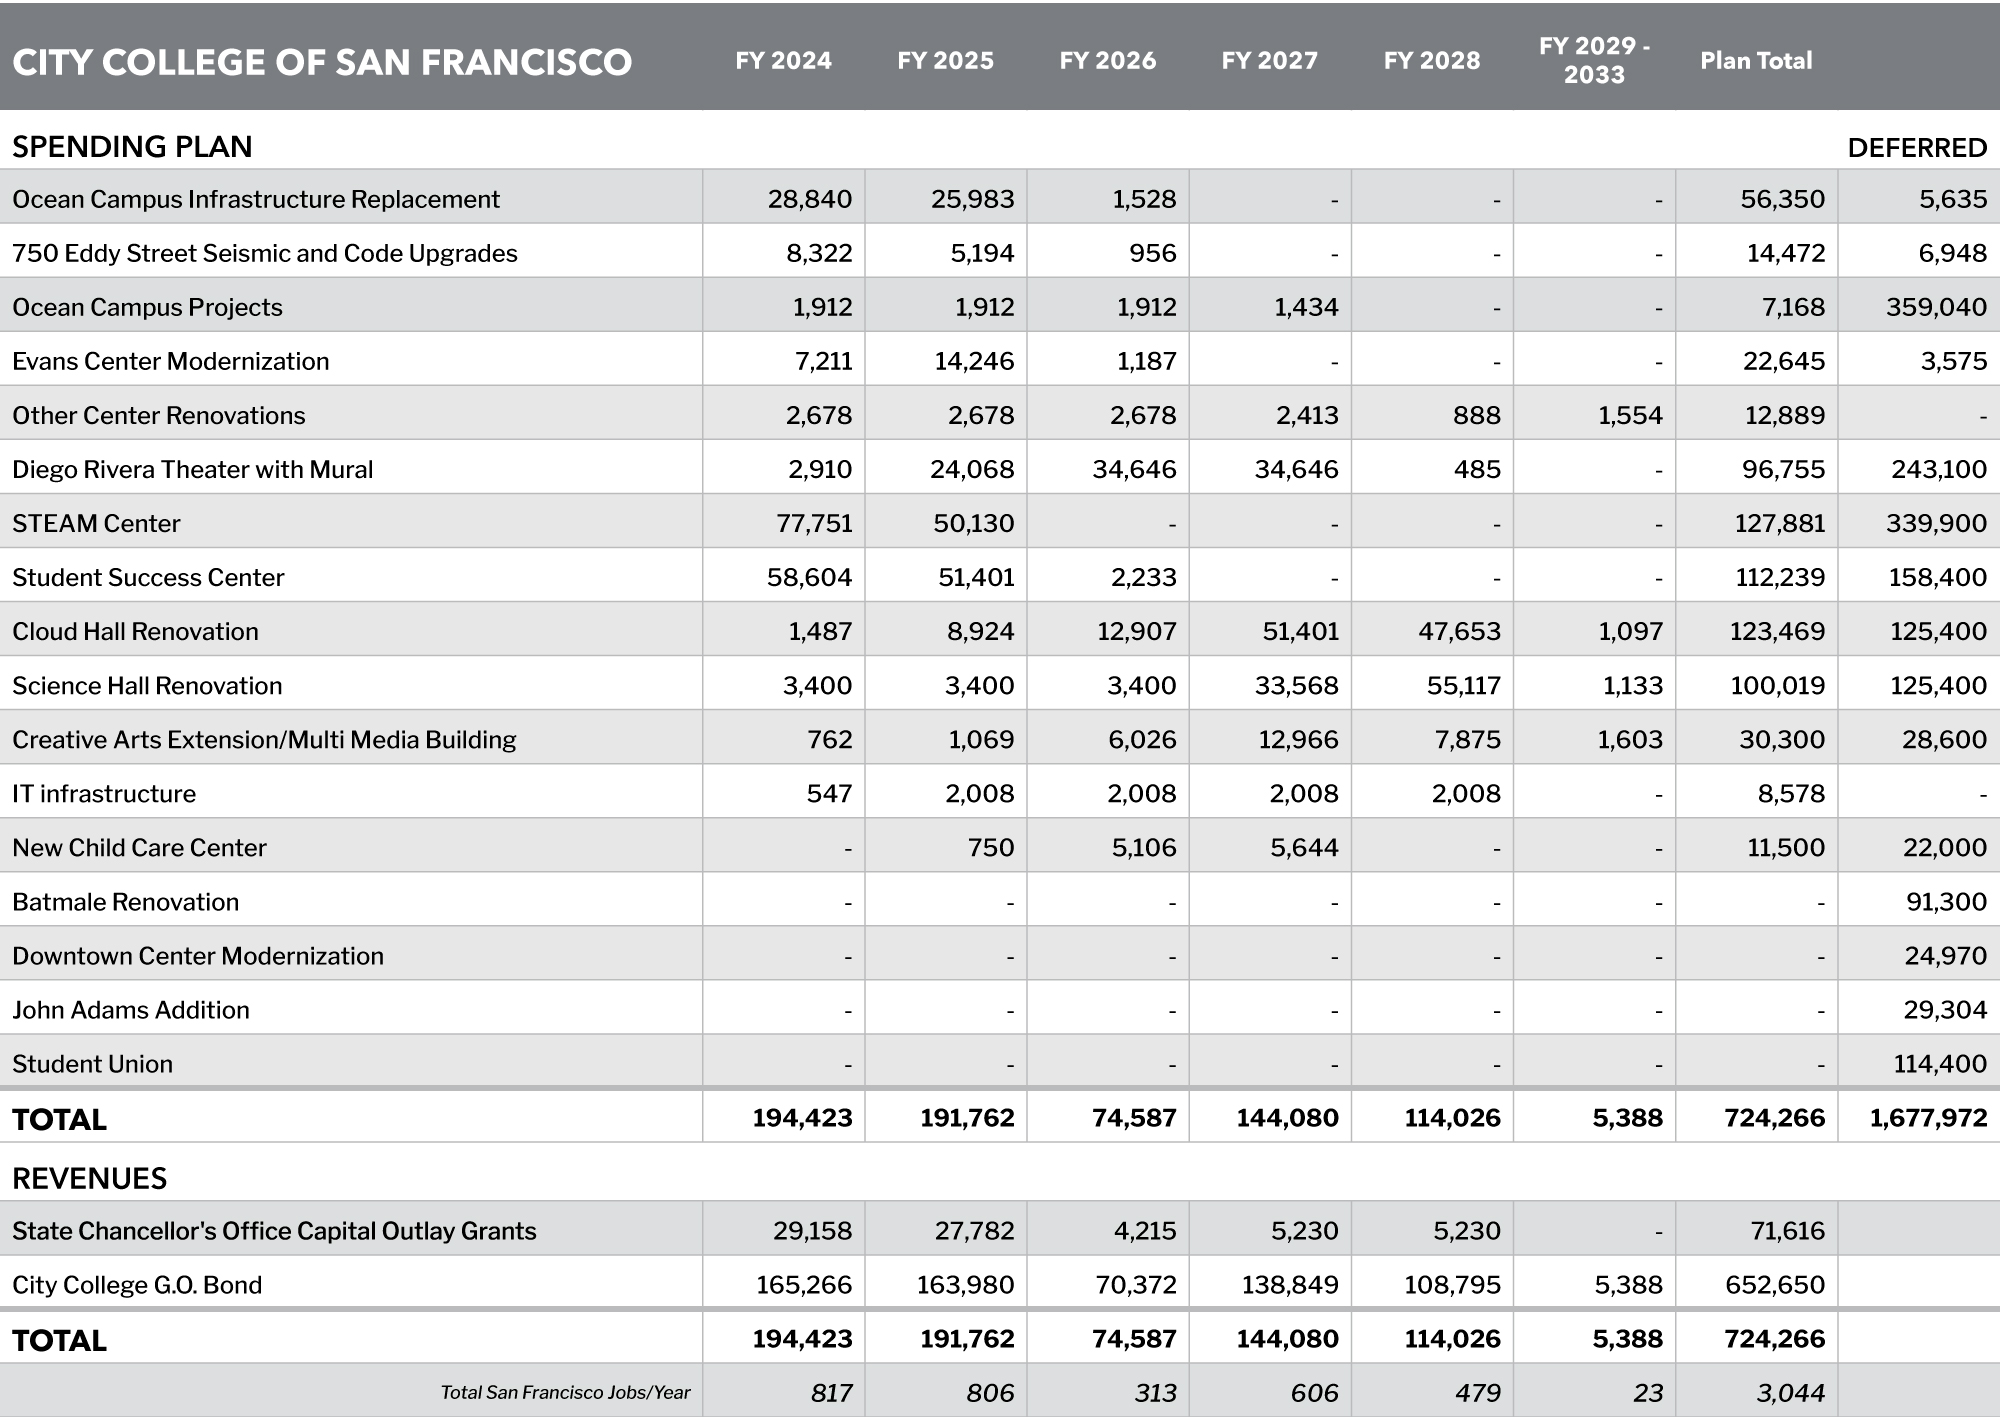This screenshot has width=2000, height=1417.
Task: Select the John Adams Addition row label
Action: pyautogui.click(x=131, y=1009)
